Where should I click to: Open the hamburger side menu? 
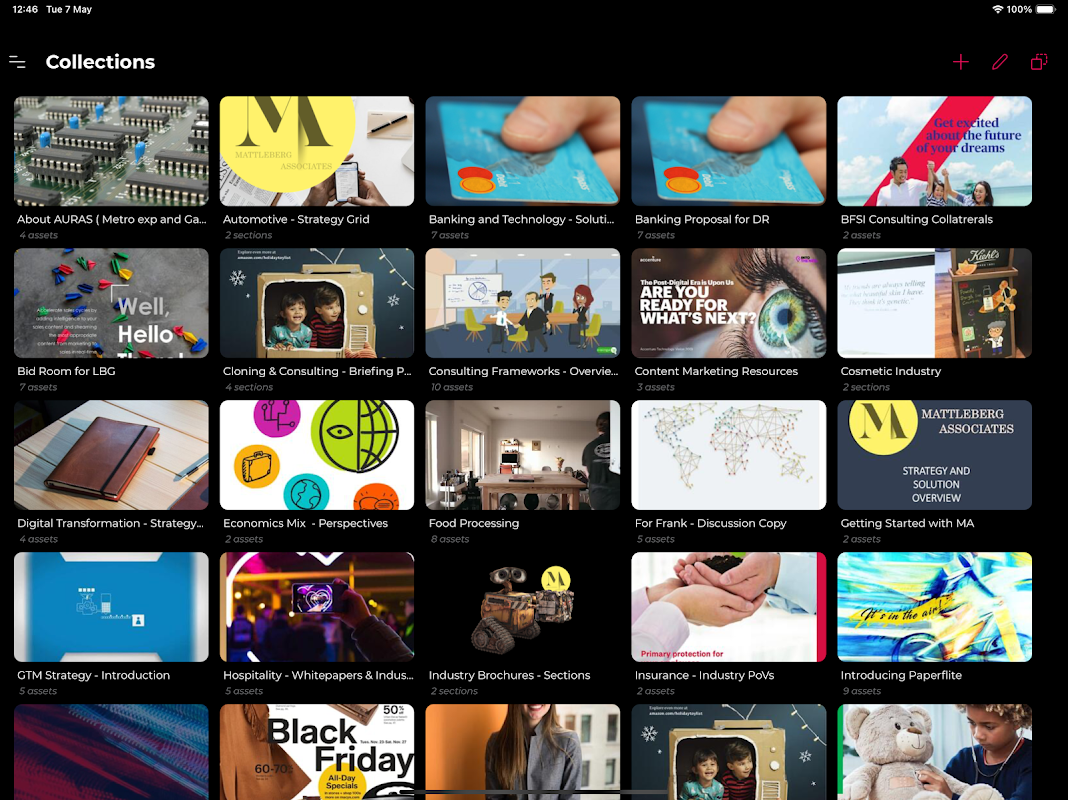coord(17,62)
